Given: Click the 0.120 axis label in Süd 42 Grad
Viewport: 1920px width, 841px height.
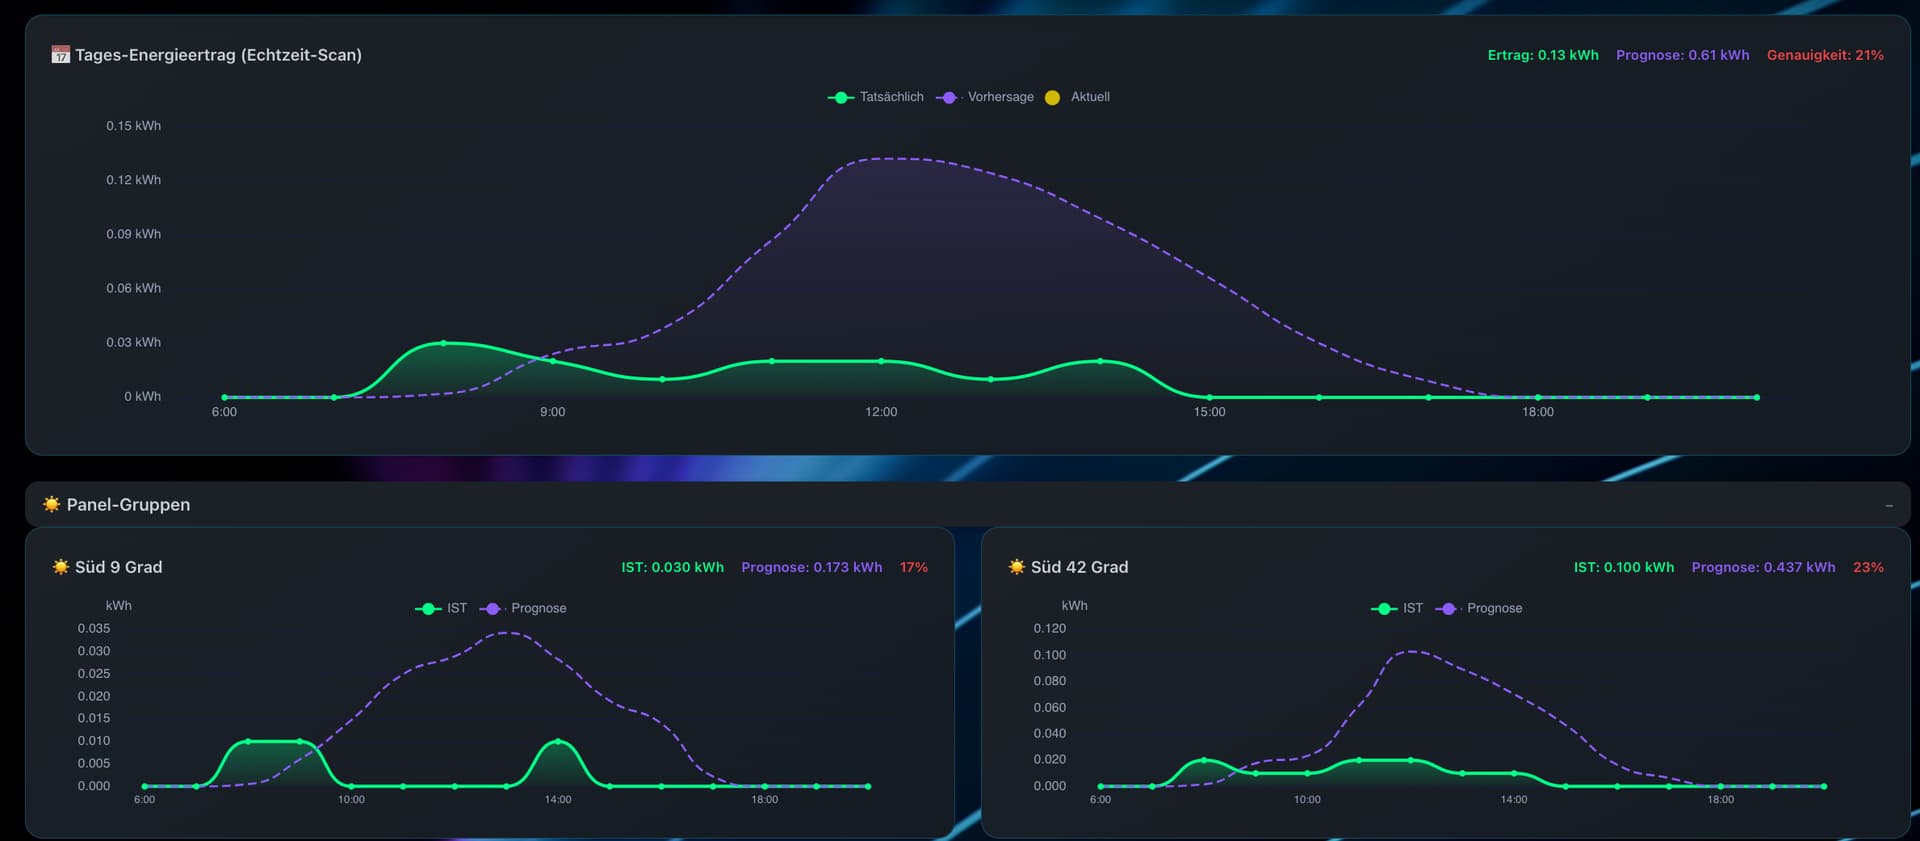Looking at the screenshot, I should click(1050, 629).
